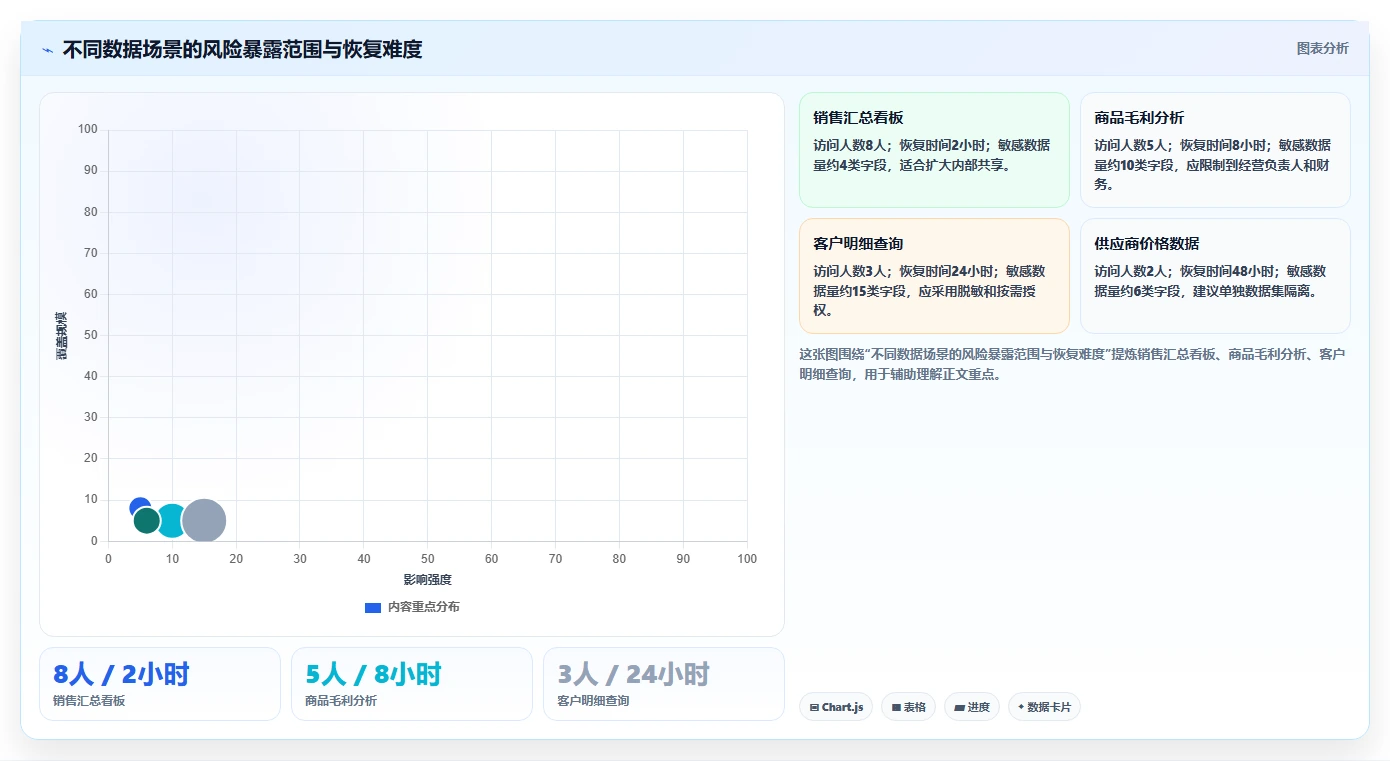Click the 商品毛利分析 caption under 5人 / 8小时
This screenshot has height=761, width=1390.
click(341, 701)
